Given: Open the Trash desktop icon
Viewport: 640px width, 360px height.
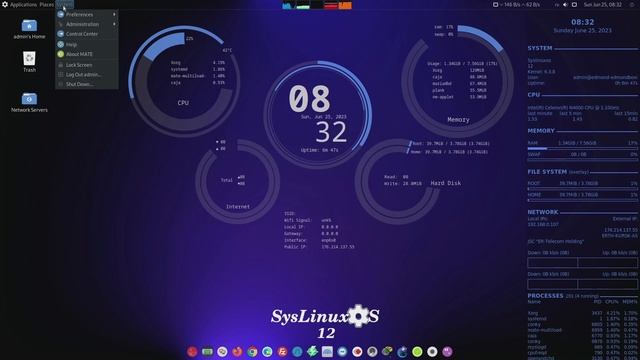Looking at the screenshot, I should [x=29, y=62].
